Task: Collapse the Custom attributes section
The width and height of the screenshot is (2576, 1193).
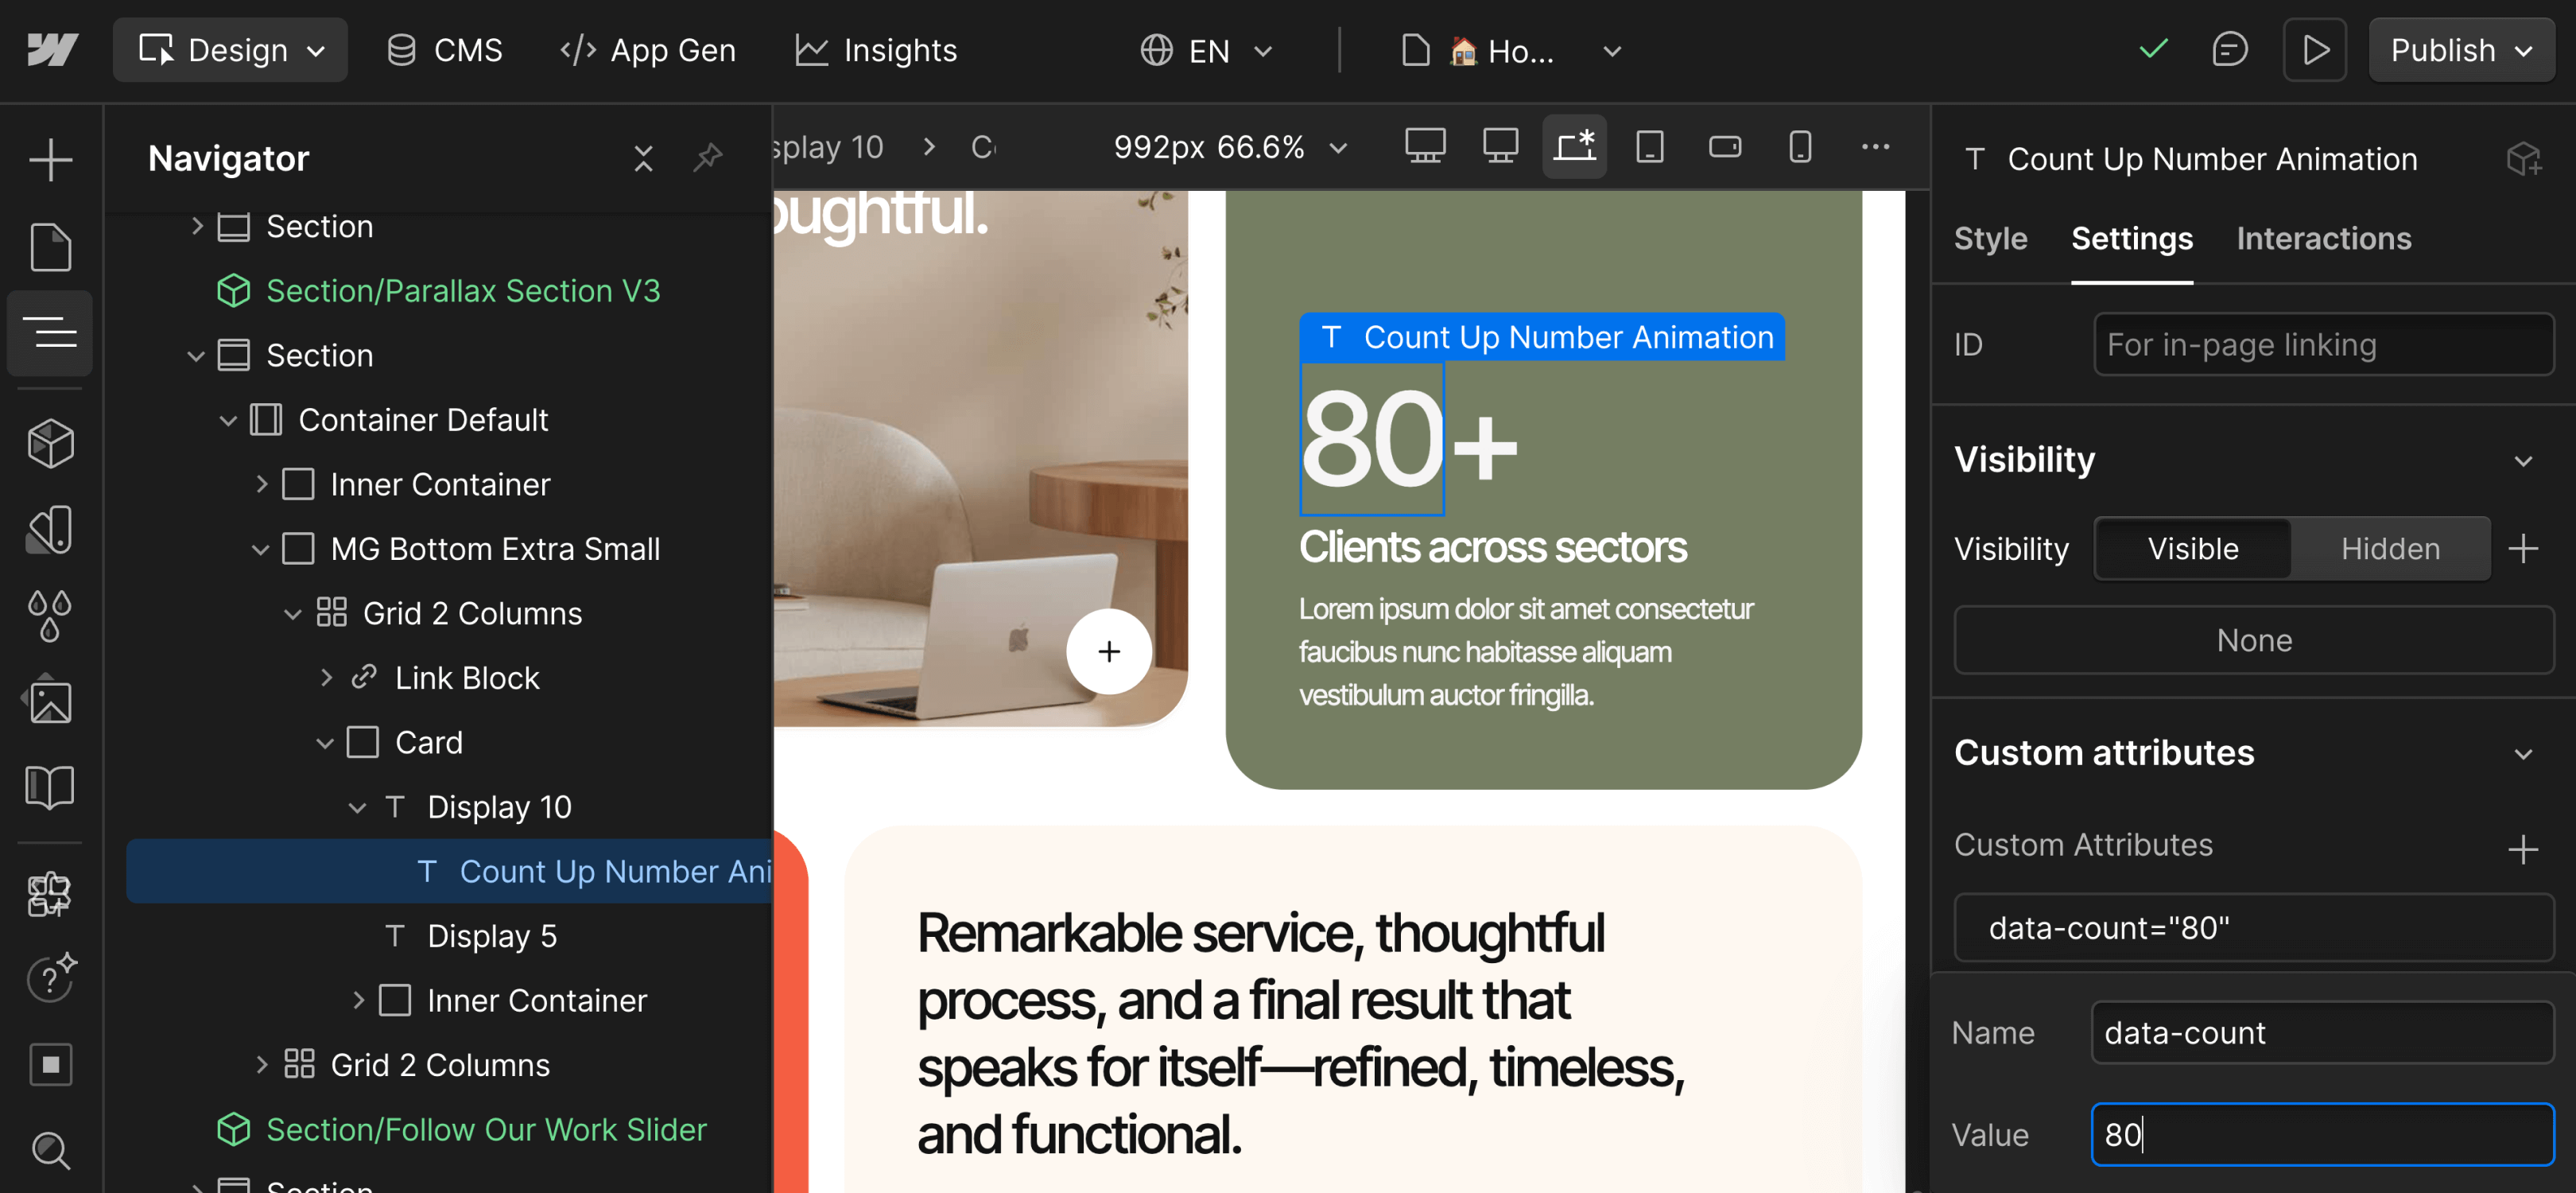Action: 2524,755
